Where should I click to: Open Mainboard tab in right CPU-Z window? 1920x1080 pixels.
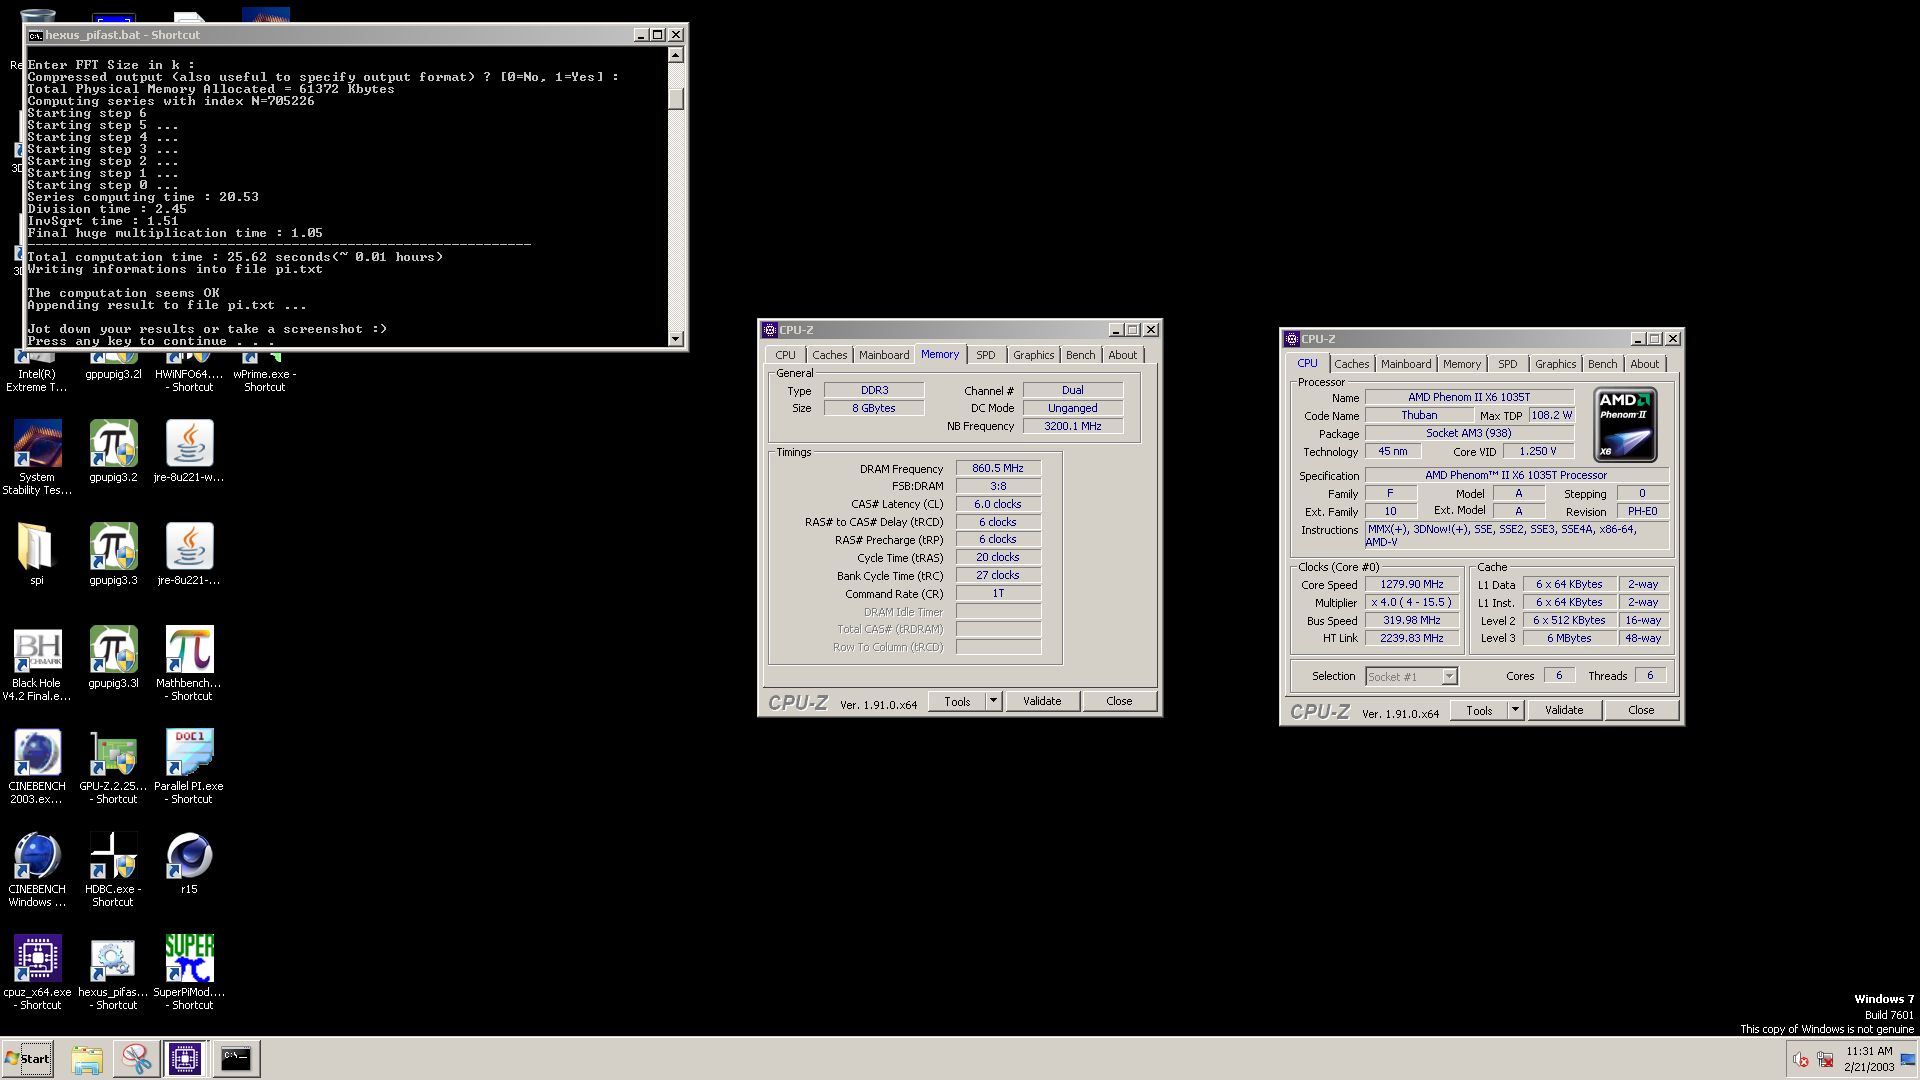[1406, 364]
